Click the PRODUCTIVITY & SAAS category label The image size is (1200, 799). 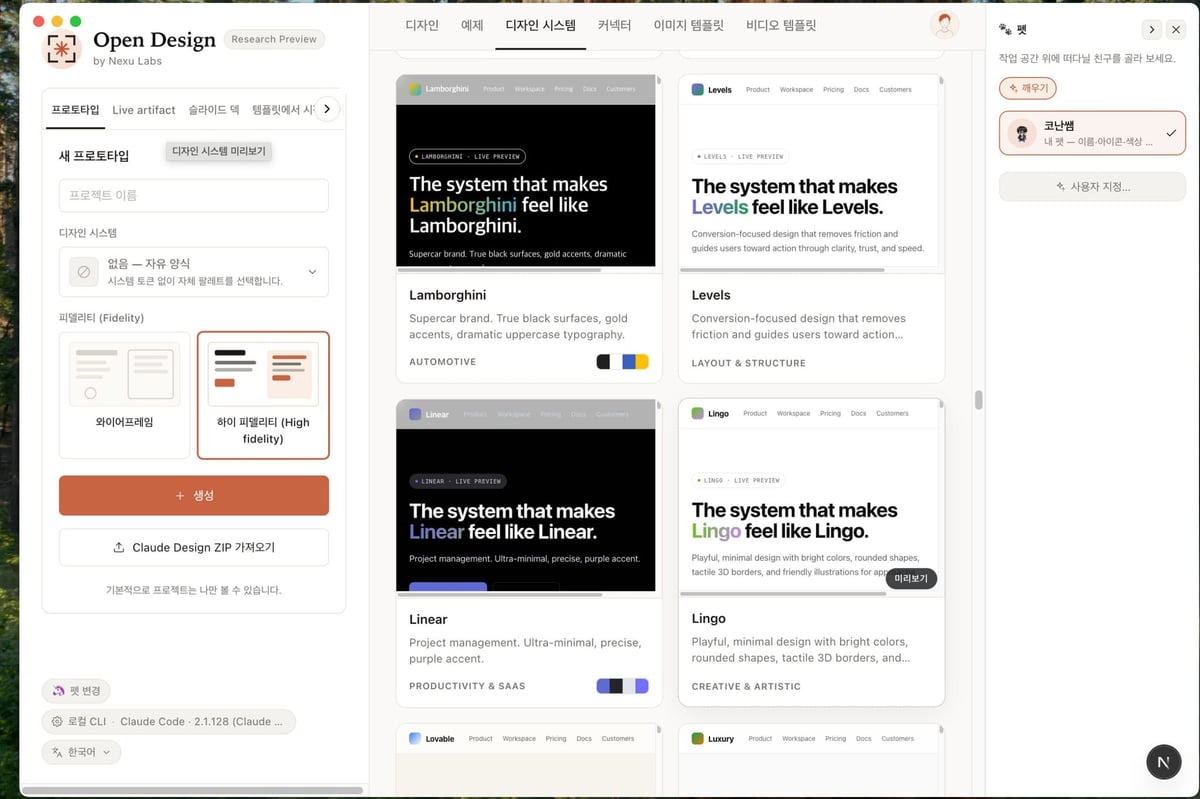coord(467,686)
